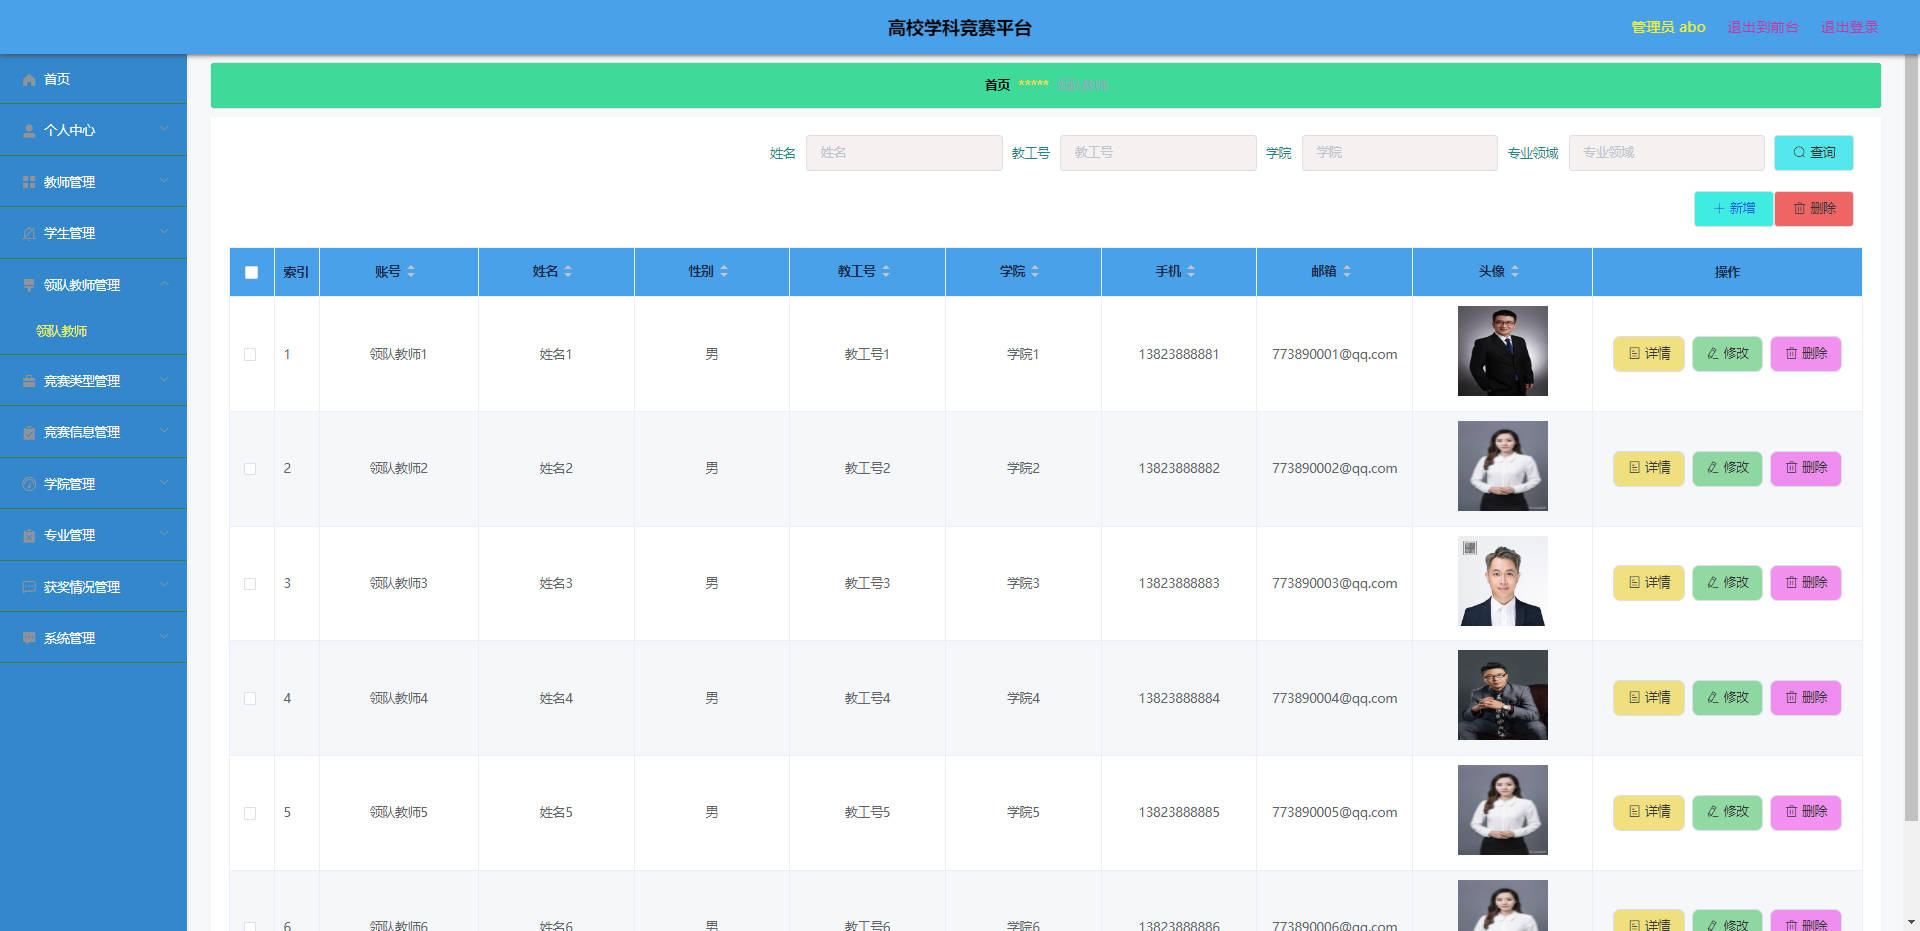
Task: Expand the 系统管理 menu arrow
Action: point(164,637)
